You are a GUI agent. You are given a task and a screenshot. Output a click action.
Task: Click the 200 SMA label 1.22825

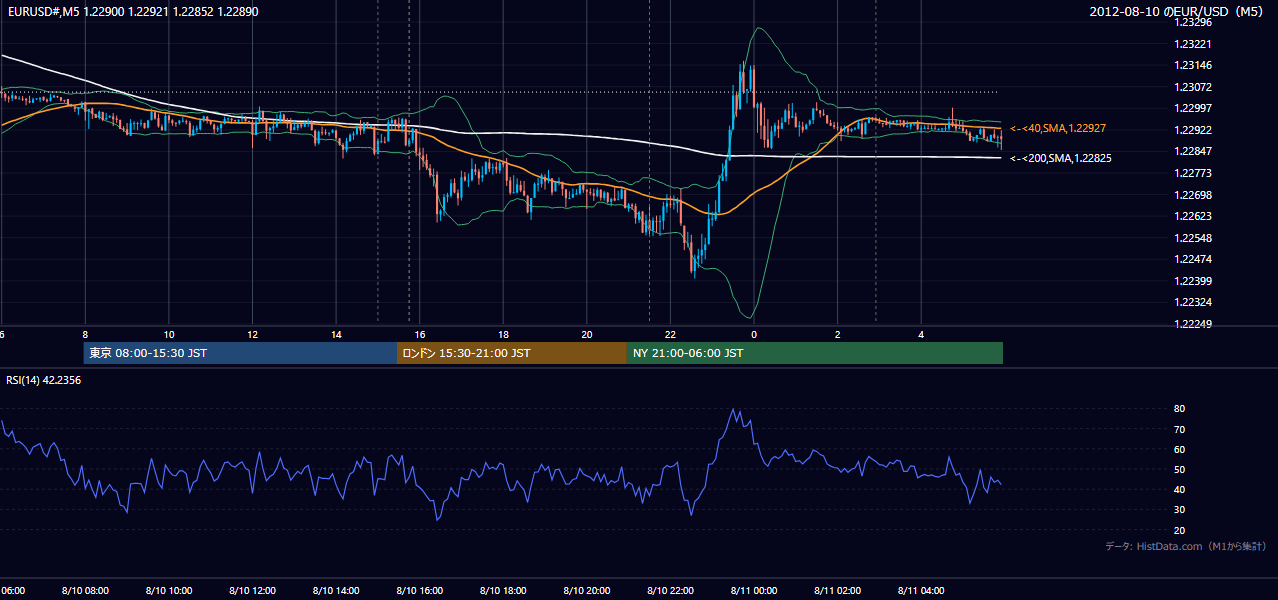tap(1061, 158)
